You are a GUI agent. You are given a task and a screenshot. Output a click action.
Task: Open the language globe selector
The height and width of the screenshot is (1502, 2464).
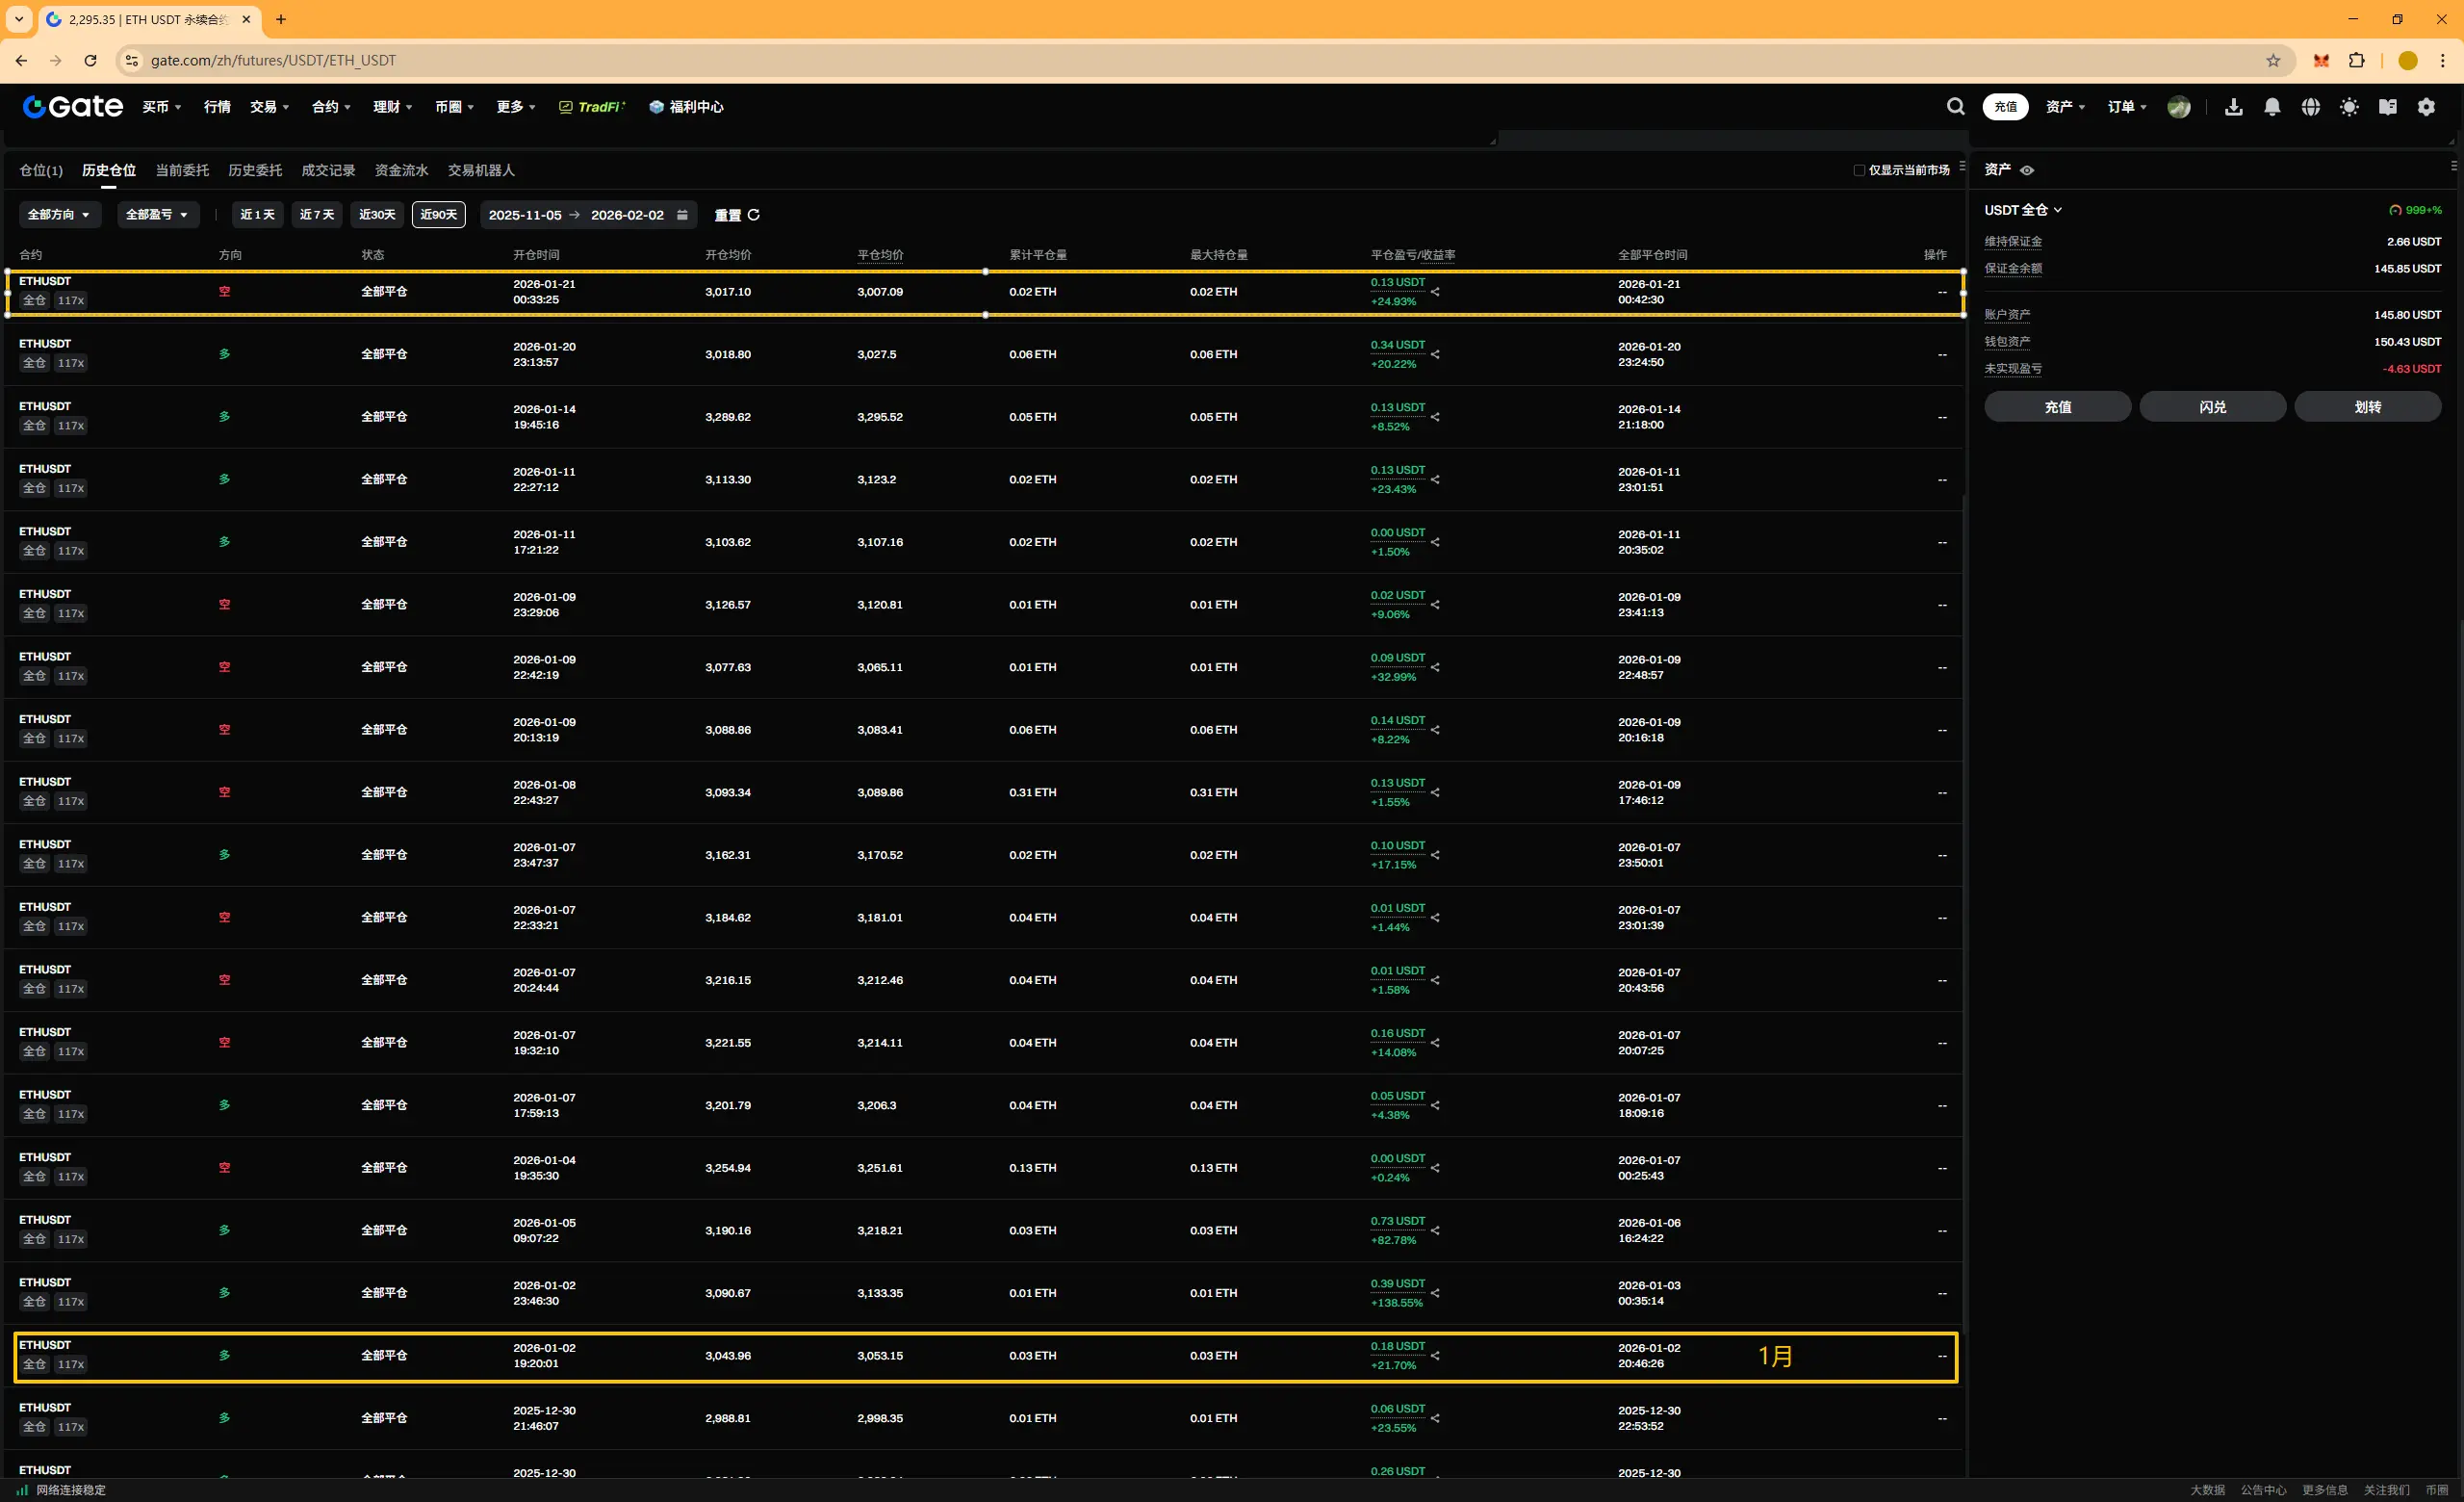coord(2310,107)
